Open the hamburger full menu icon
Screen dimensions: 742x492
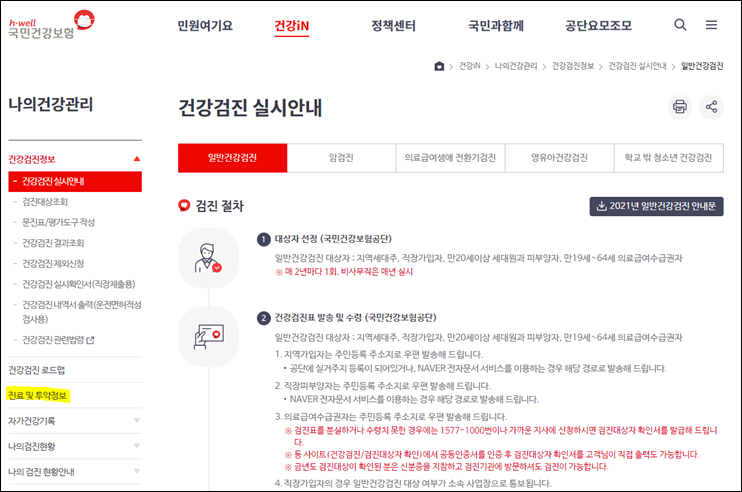click(711, 25)
